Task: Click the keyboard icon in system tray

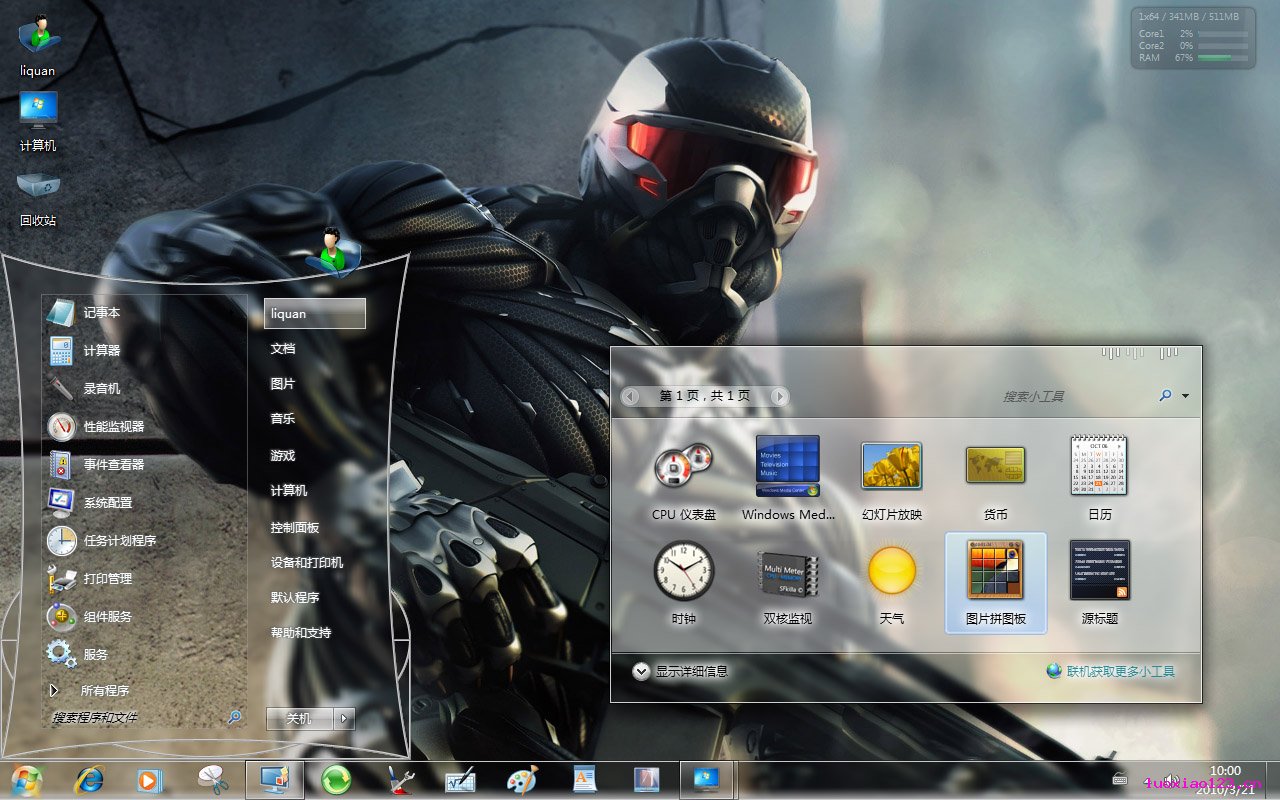Action: point(1120,780)
